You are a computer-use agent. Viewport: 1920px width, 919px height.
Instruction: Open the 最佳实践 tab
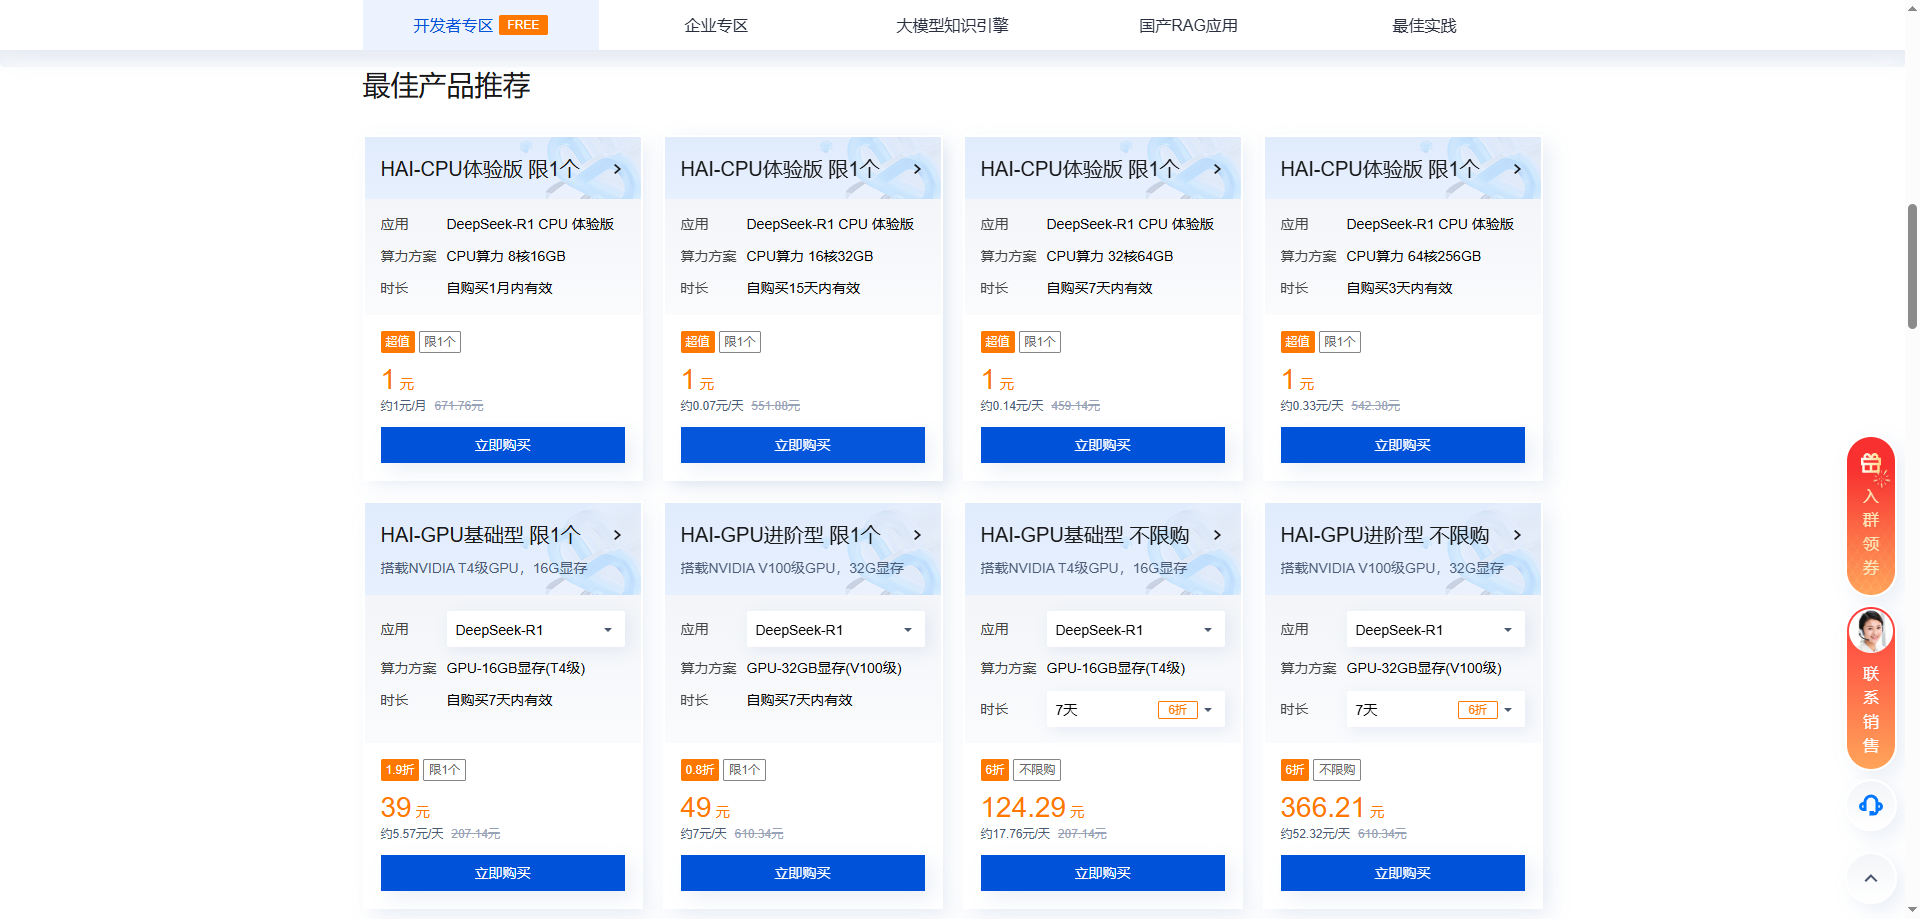1424,25
